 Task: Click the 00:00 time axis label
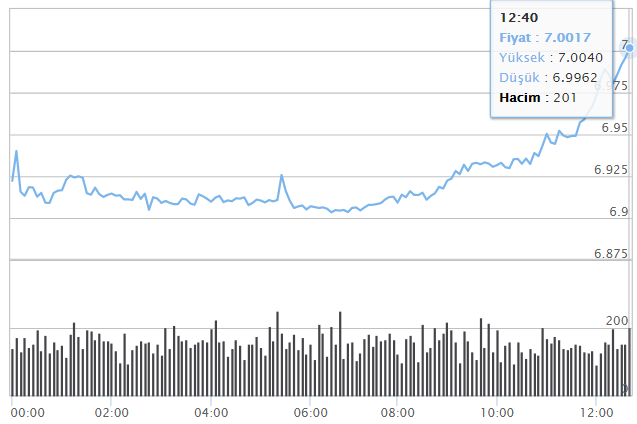27,412
